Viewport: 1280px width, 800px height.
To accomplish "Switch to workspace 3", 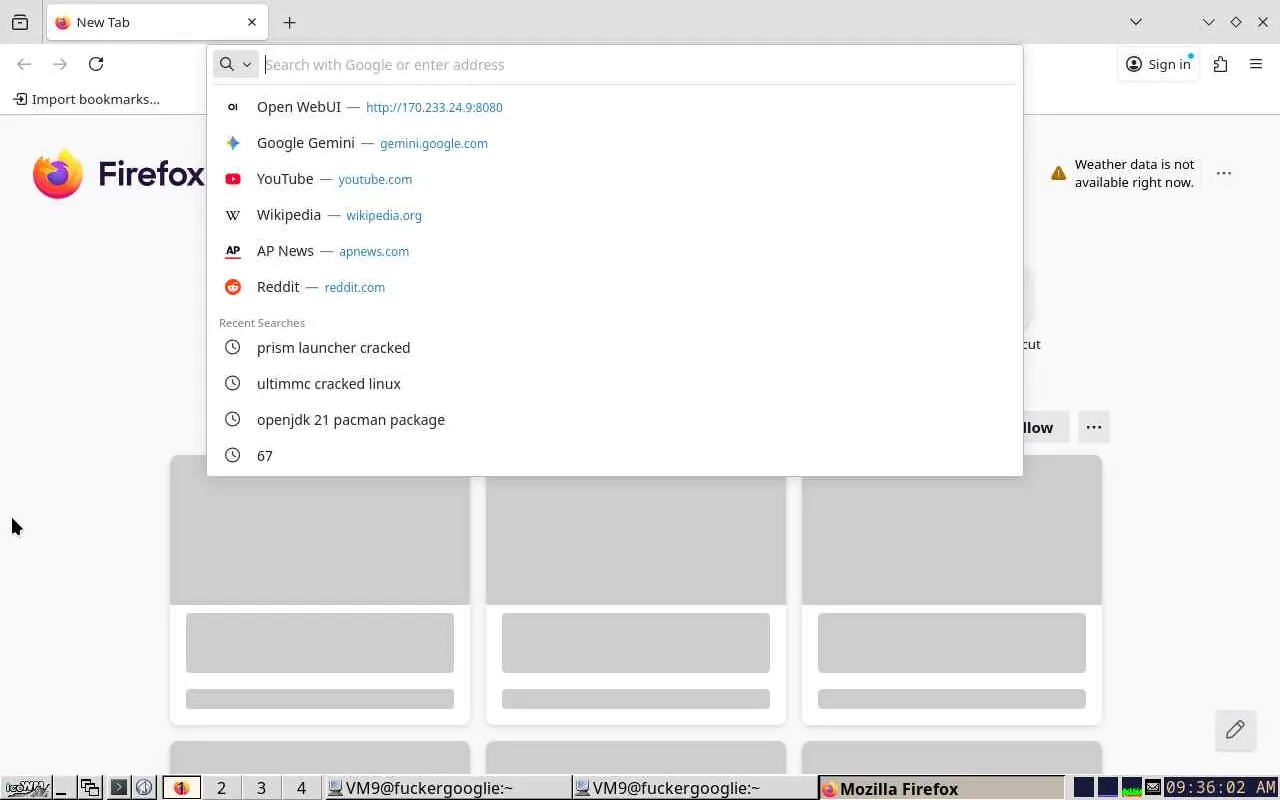I will [x=261, y=788].
